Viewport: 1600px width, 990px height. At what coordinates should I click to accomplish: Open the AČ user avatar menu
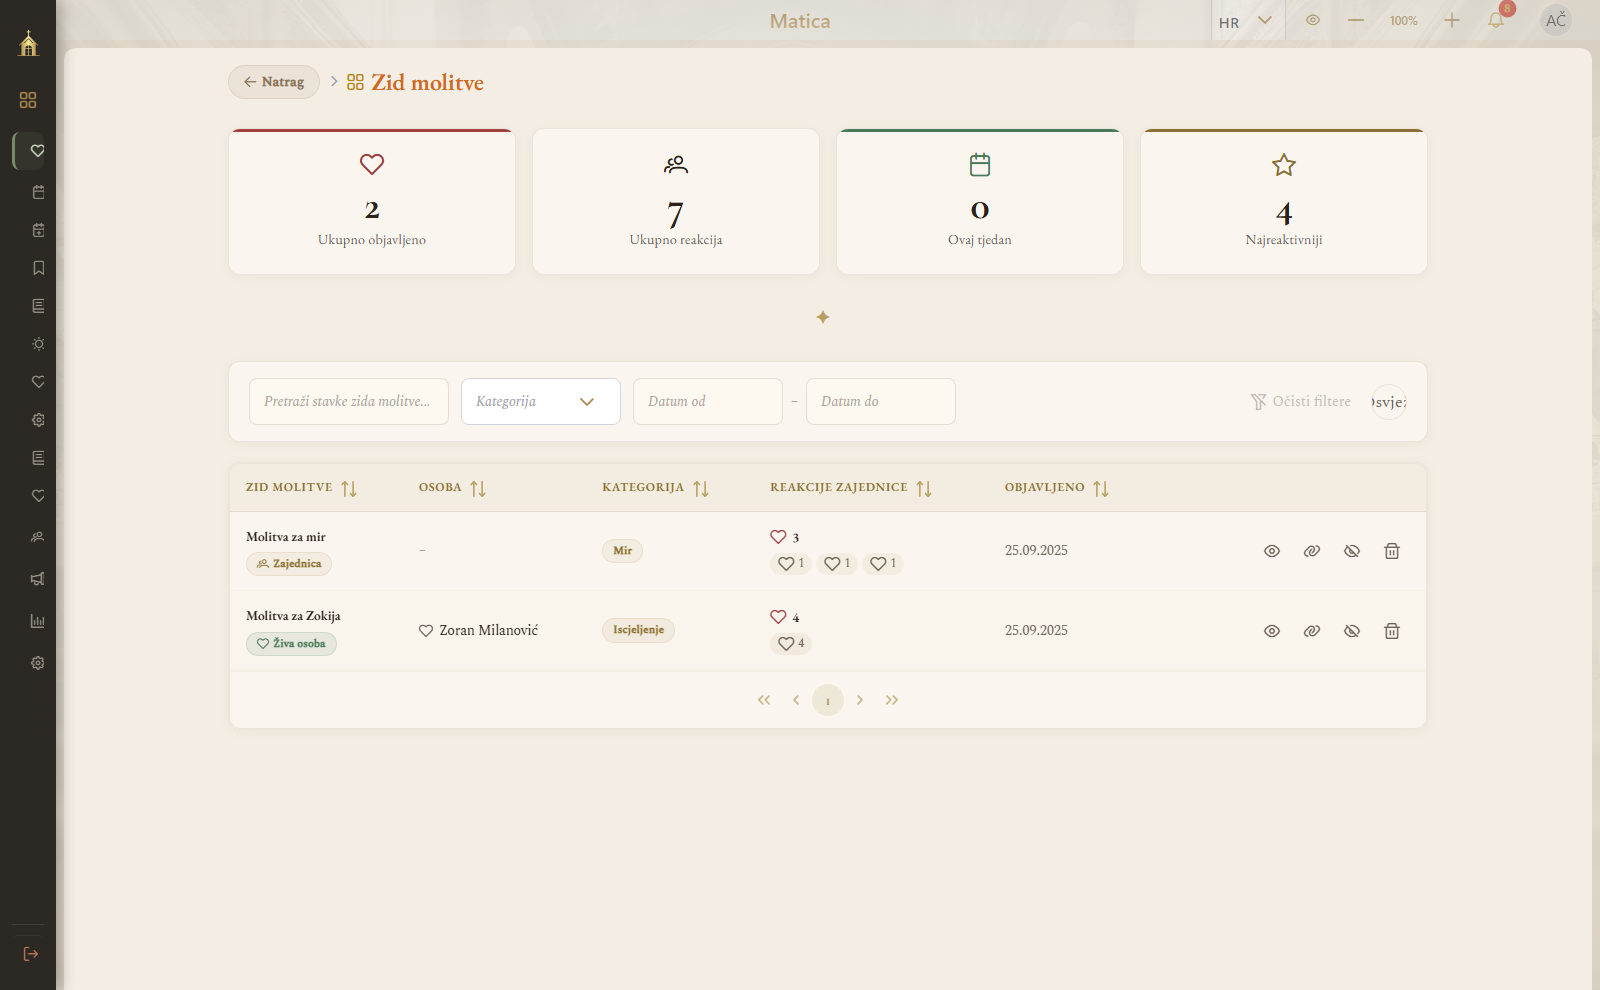pos(1556,21)
